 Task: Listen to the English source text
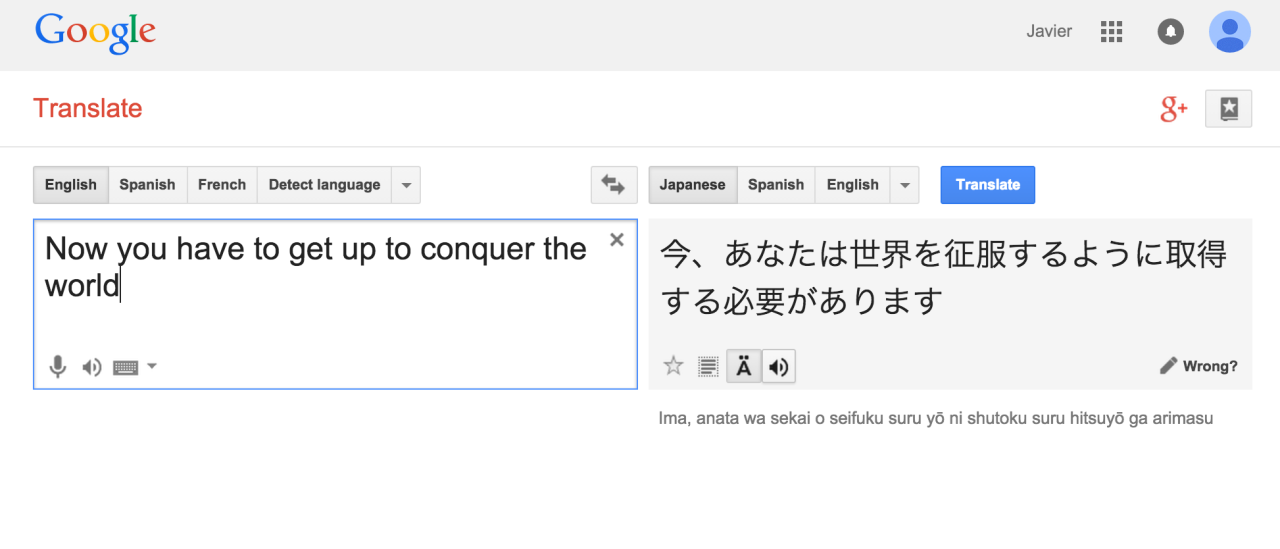coord(92,367)
